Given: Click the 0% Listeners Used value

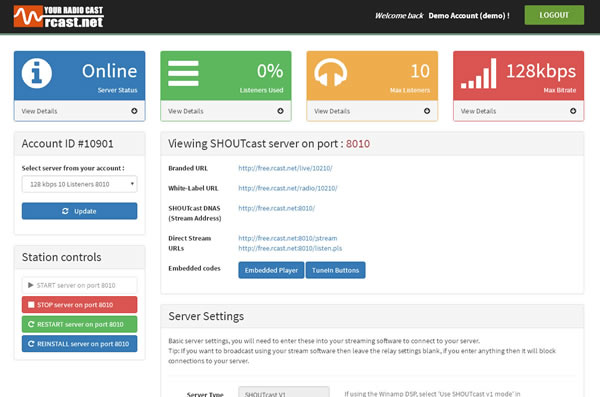Looking at the screenshot, I should [x=270, y=71].
